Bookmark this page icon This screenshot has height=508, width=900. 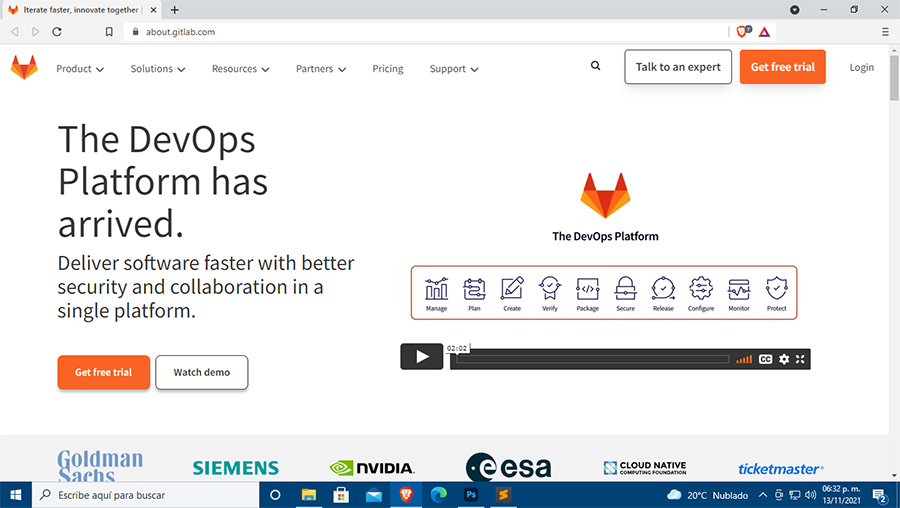click(109, 32)
